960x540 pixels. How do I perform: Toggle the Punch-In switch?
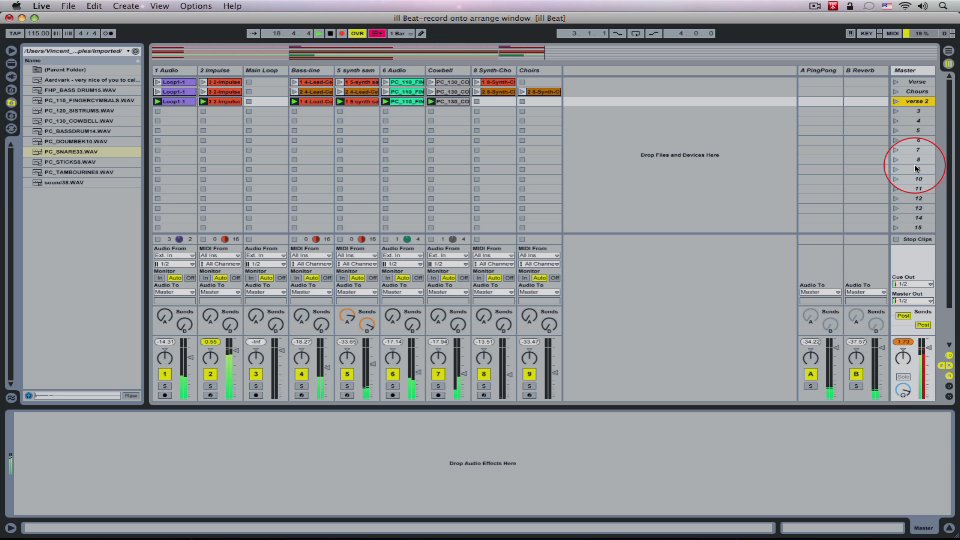coord(618,33)
